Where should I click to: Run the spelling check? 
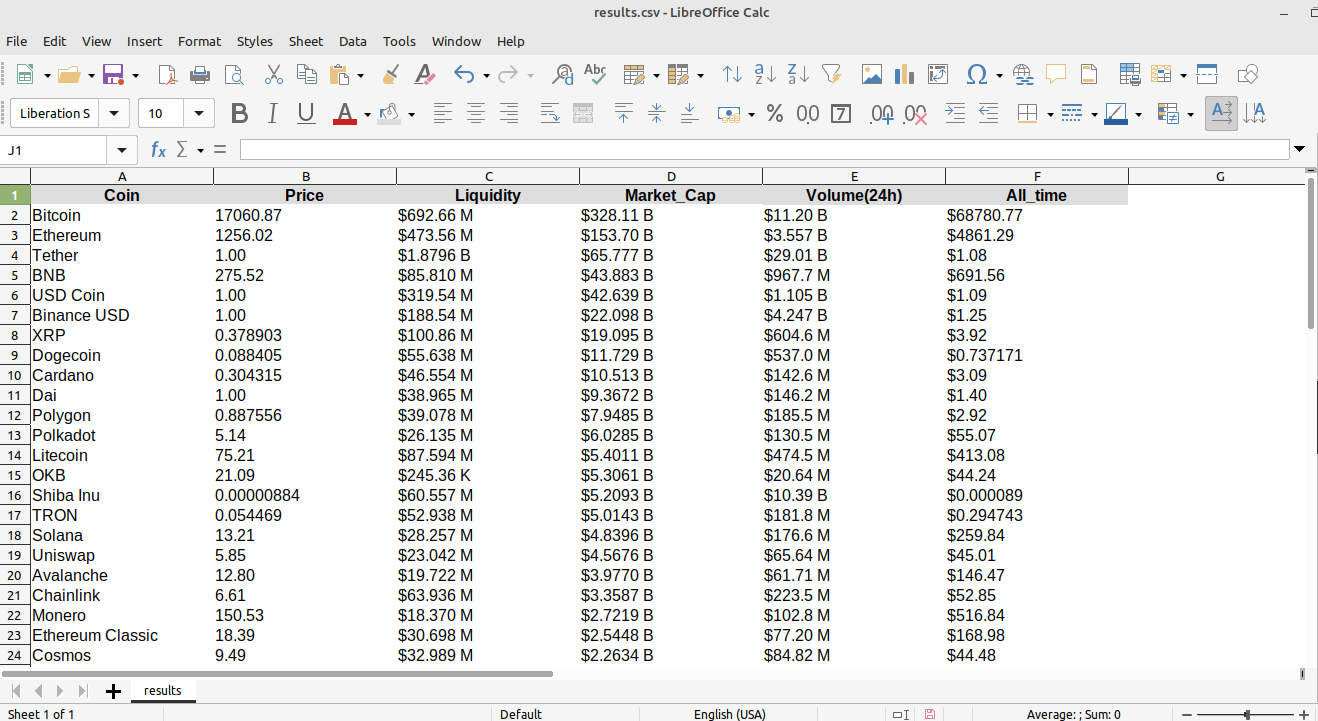(595, 74)
